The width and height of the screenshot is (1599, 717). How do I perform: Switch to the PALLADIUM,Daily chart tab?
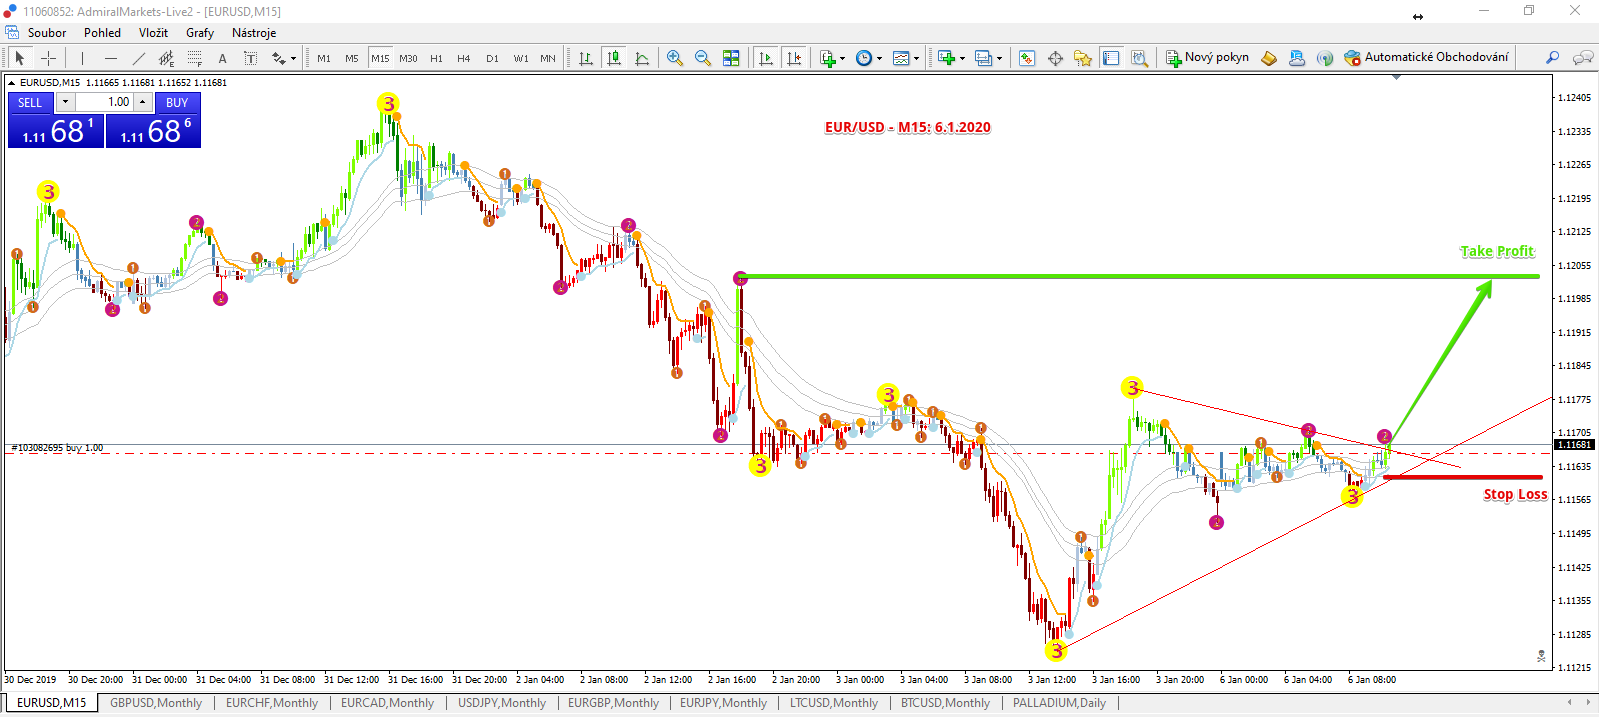[1059, 703]
